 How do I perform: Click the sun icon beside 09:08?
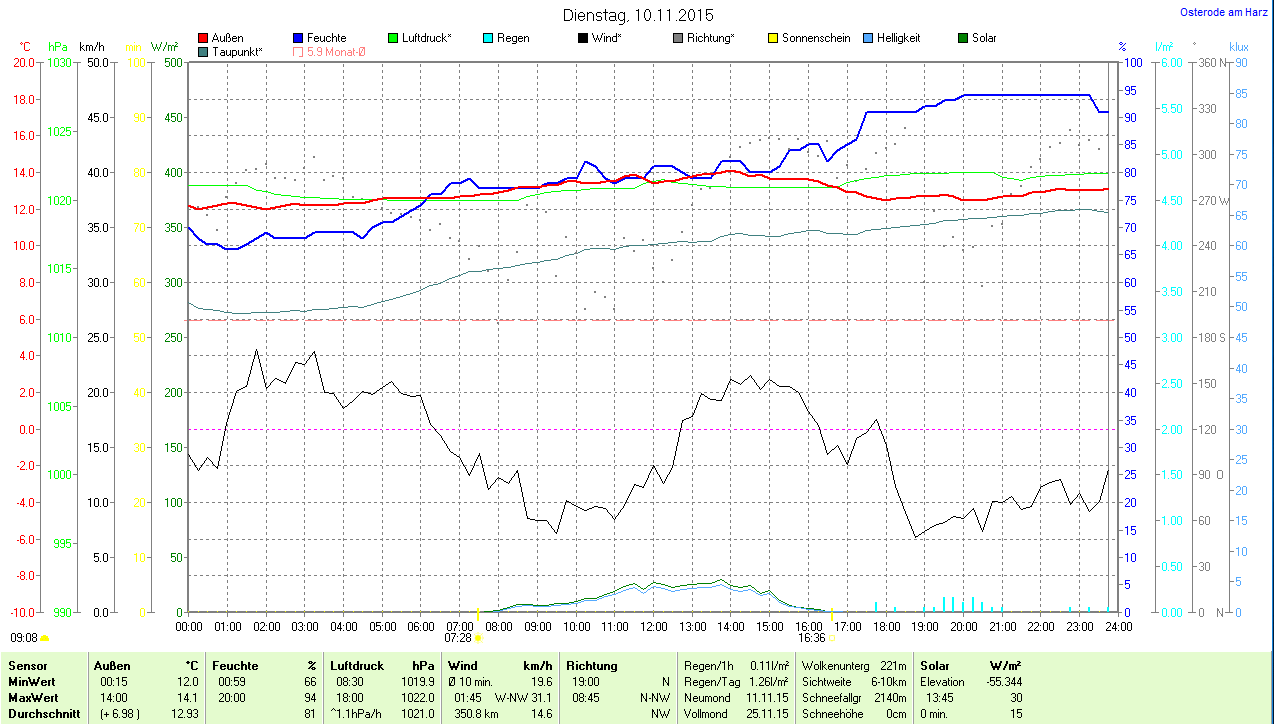click(x=44, y=637)
